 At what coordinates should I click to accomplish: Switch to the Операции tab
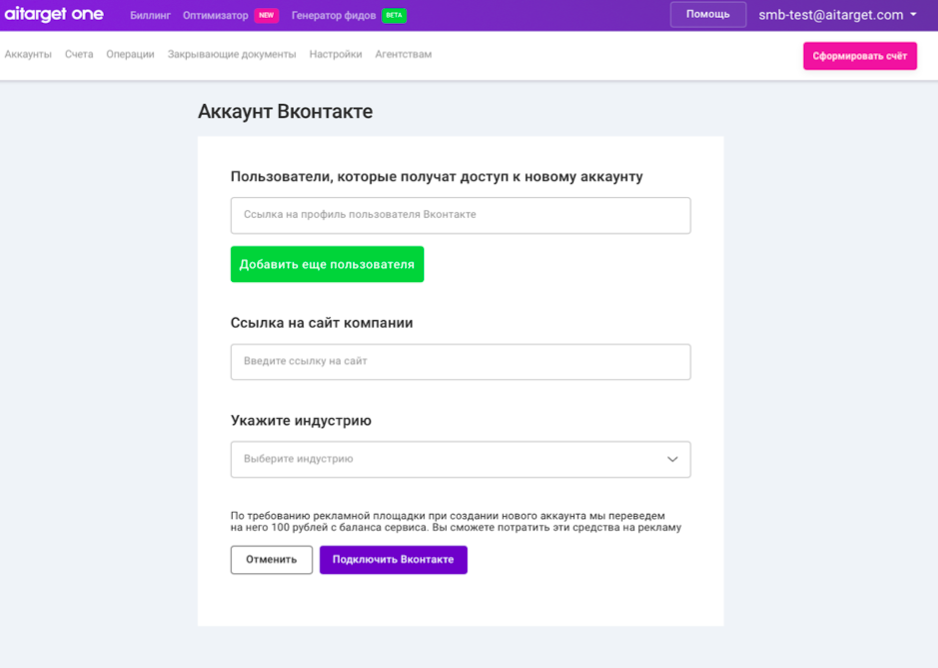pos(130,54)
